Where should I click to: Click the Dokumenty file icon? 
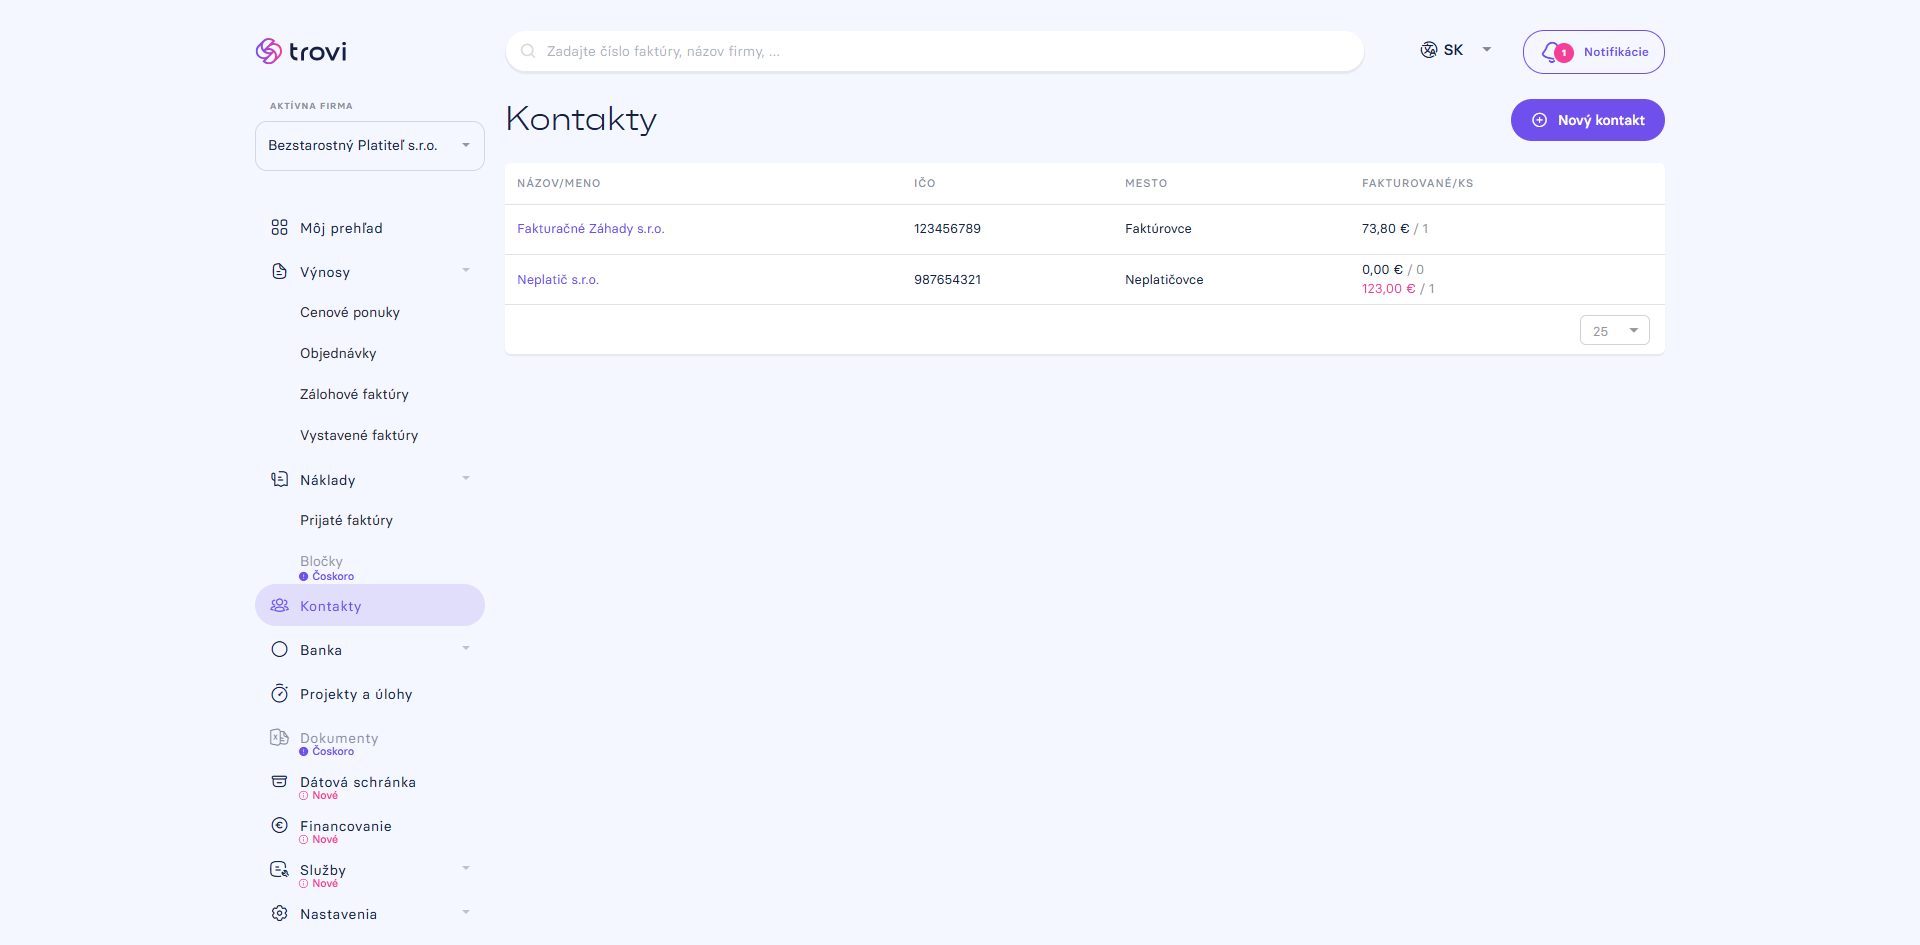pyautogui.click(x=279, y=738)
